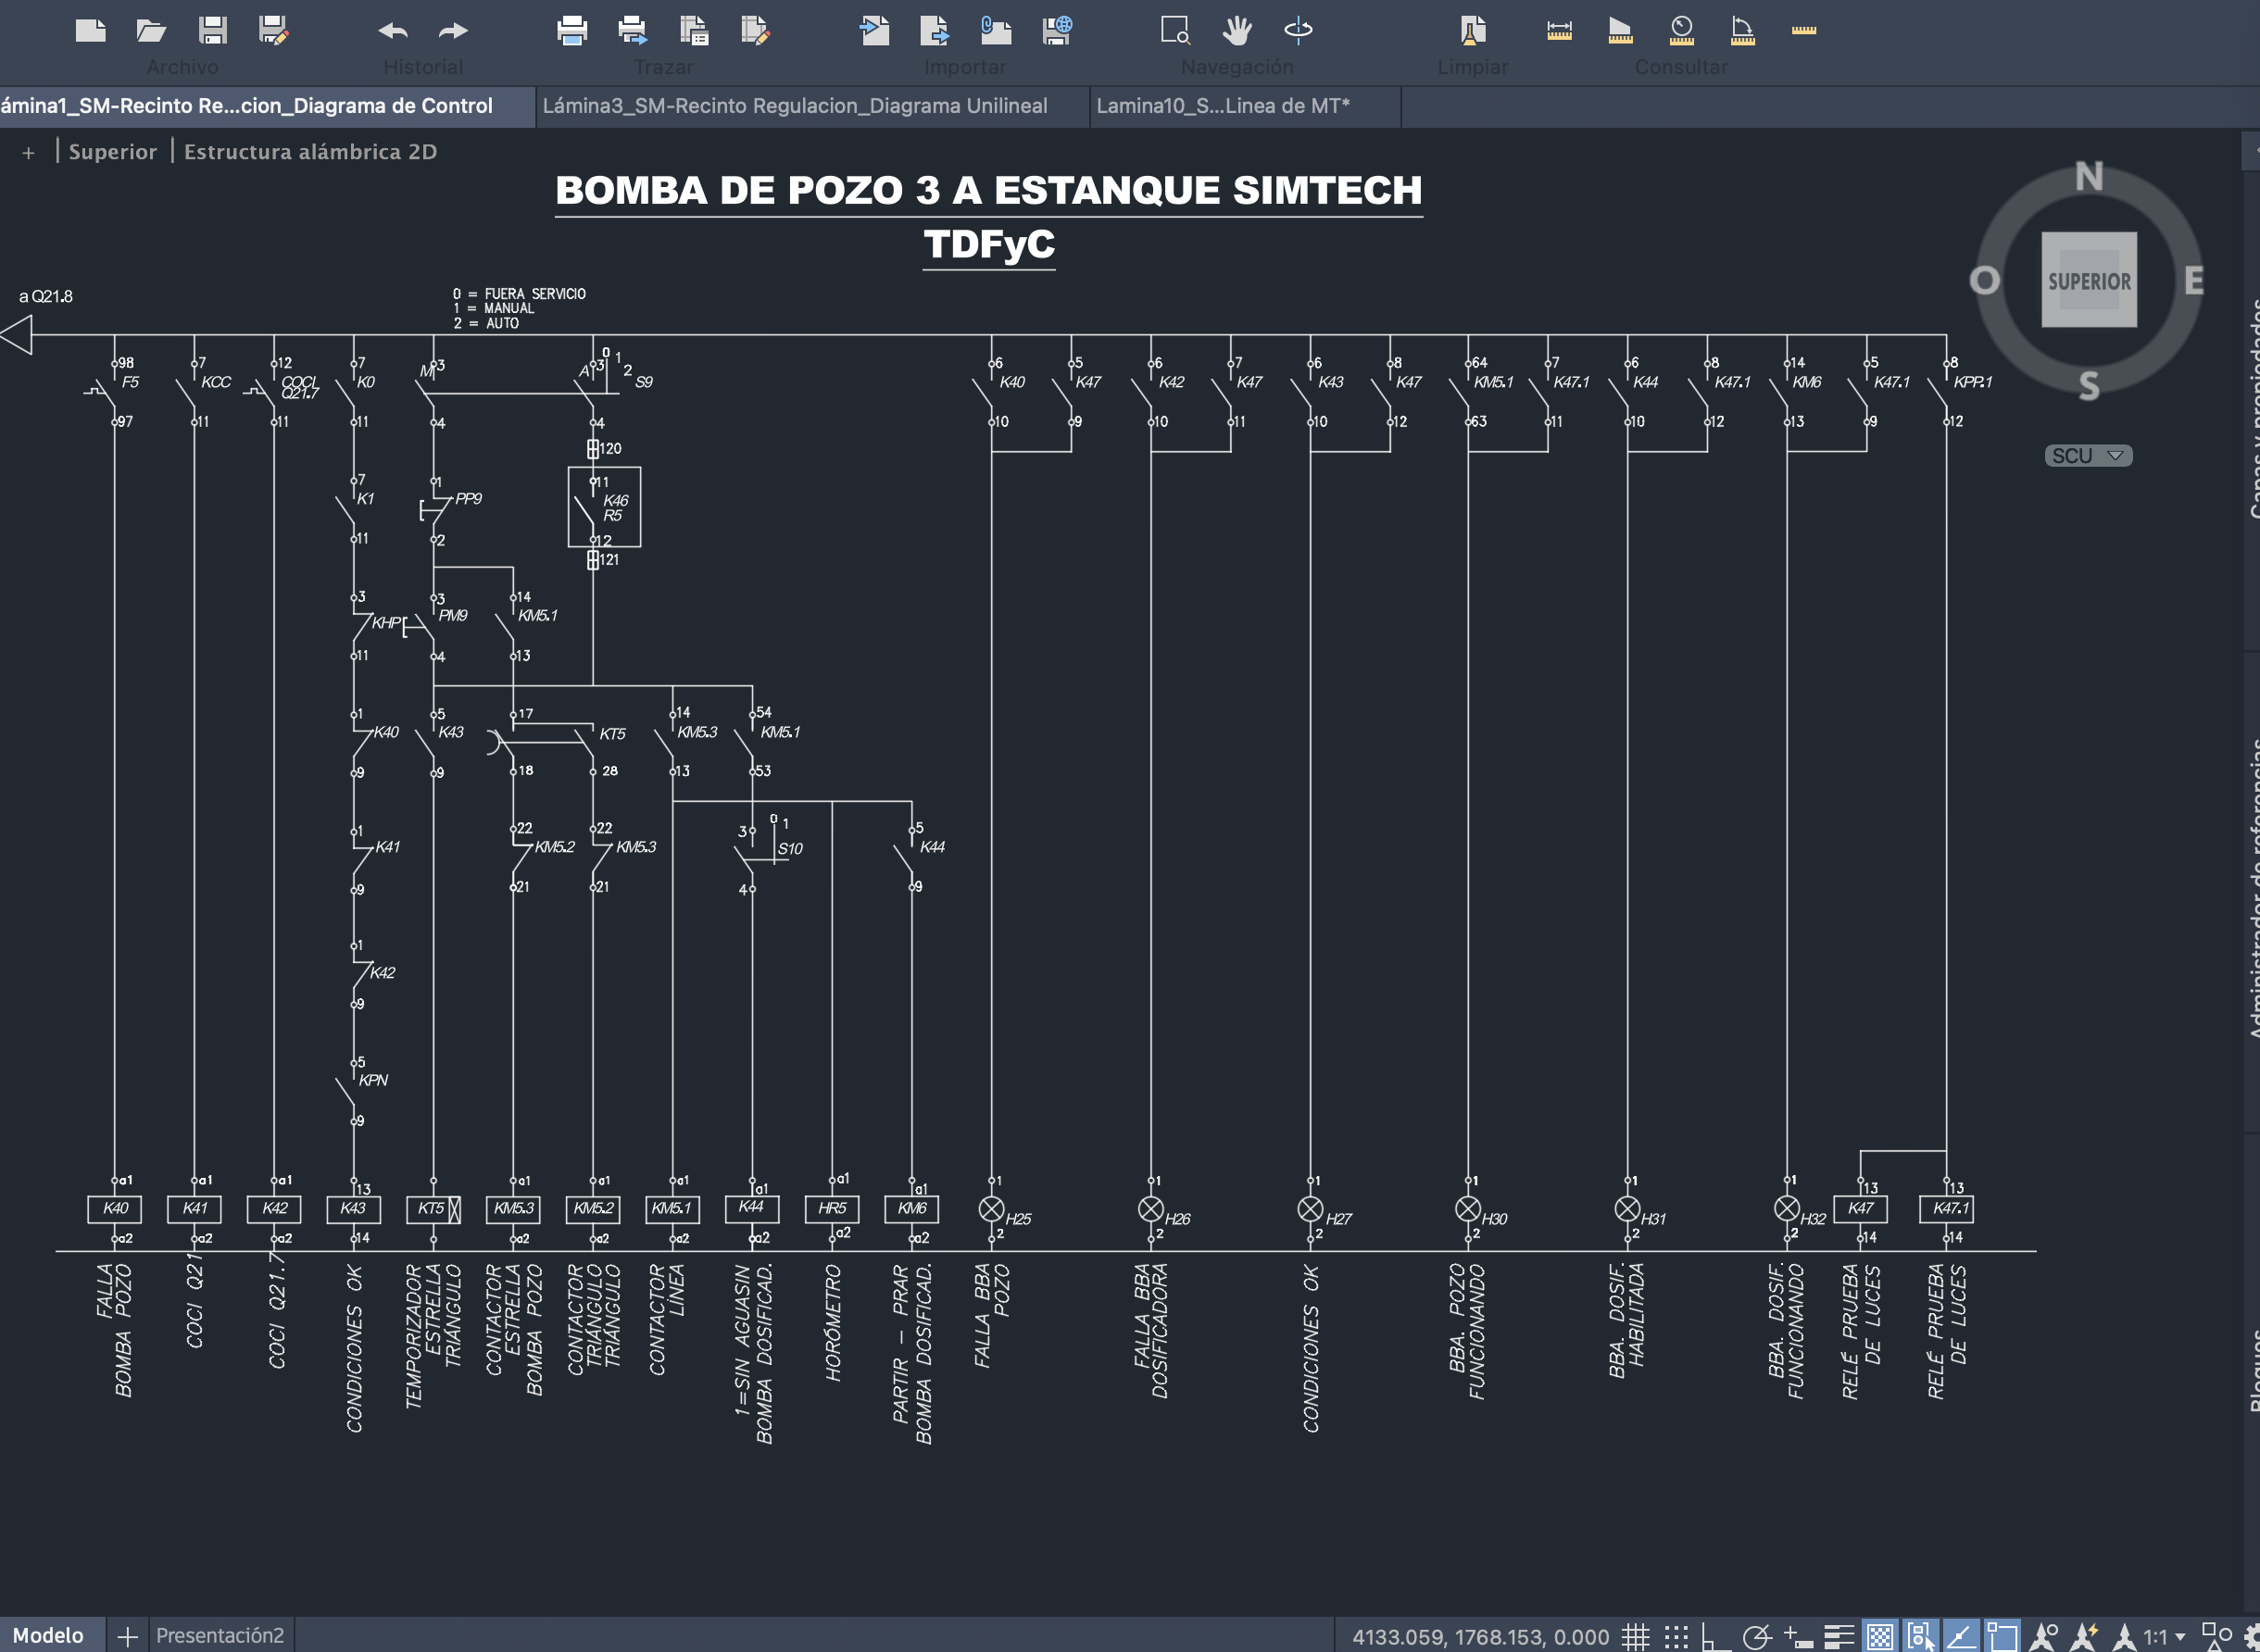
Task: Click the Undo arrow in Historial
Action: tap(392, 31)
